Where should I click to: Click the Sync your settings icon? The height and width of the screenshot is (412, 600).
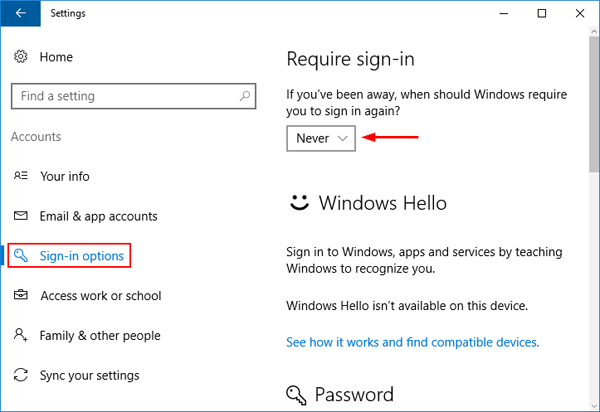point(21,376)
